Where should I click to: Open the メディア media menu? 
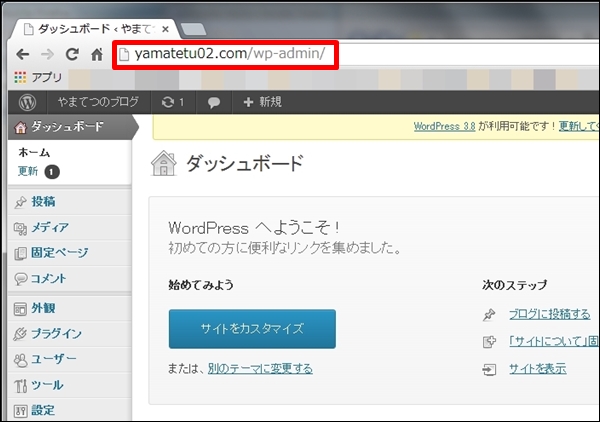coord(50,227)
